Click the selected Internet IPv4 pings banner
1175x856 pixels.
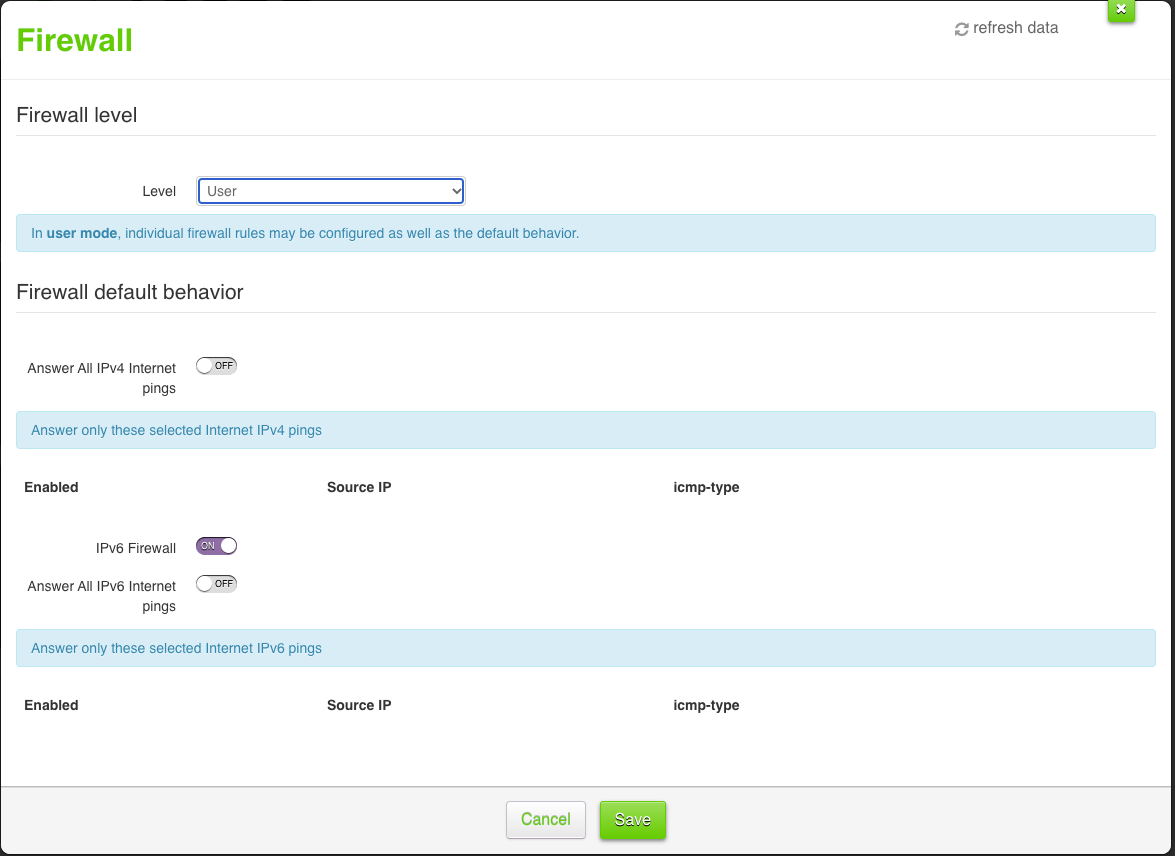click(x=586, y=429)
